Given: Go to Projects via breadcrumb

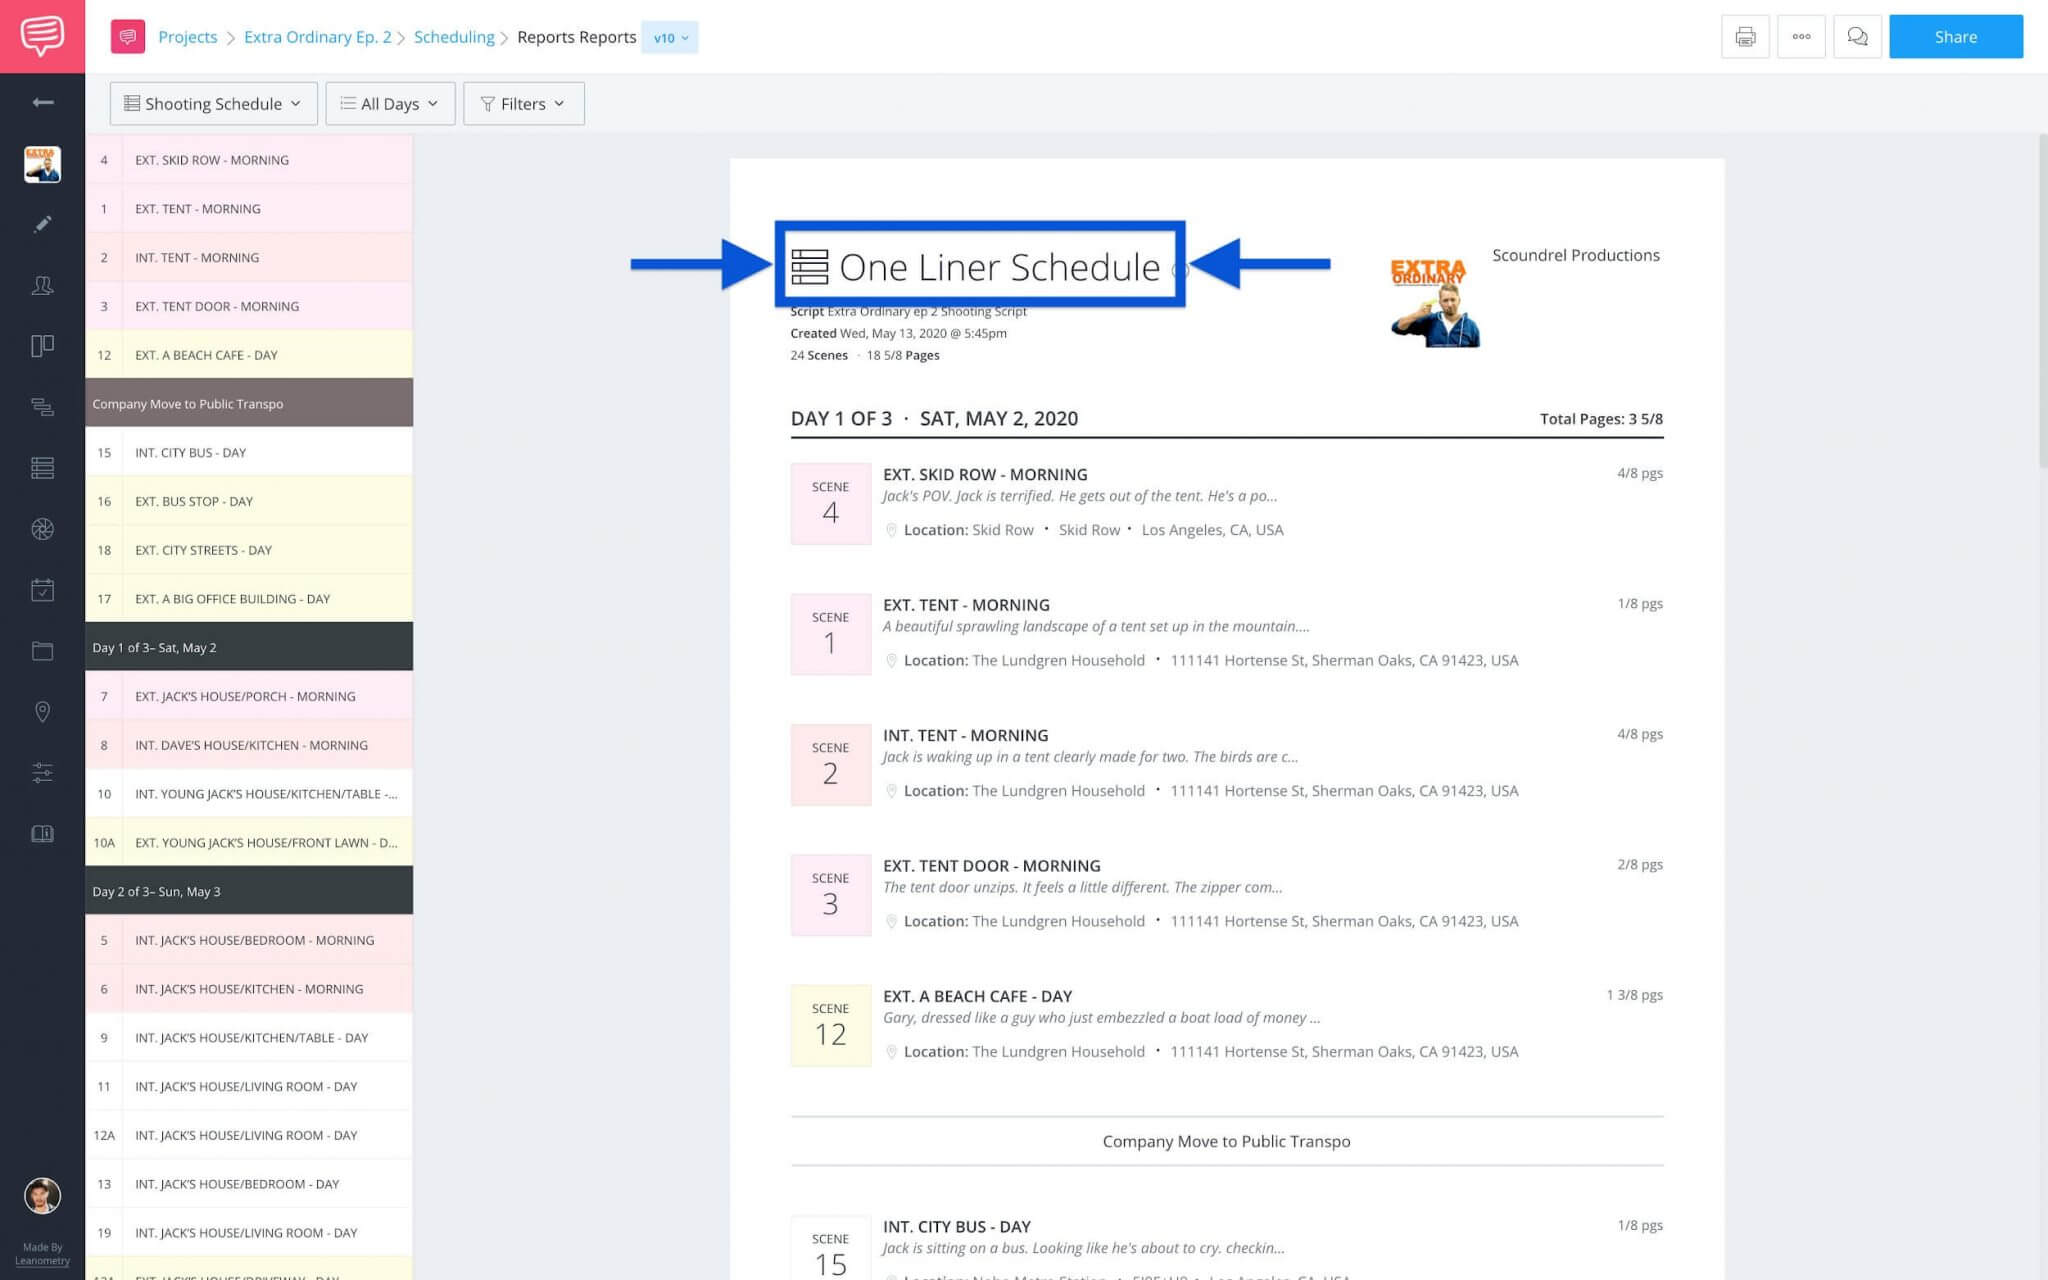Looking at the screenshot, I should (x=188, y=37).
